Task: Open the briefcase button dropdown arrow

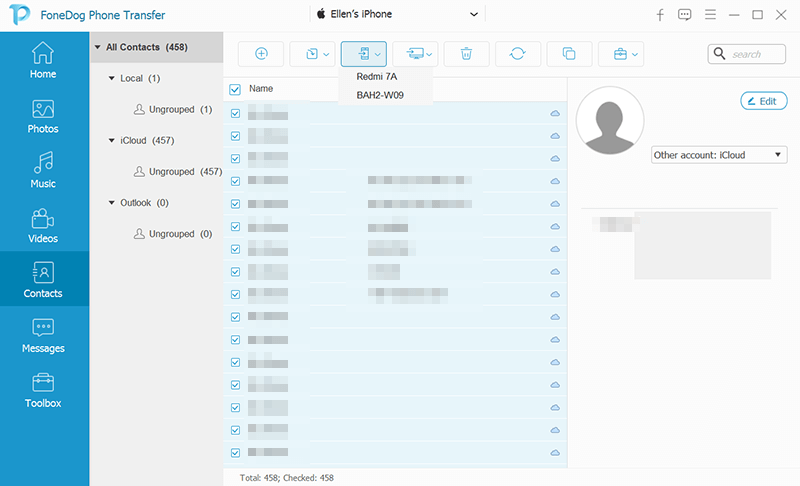Action: (x=635, y=54)
